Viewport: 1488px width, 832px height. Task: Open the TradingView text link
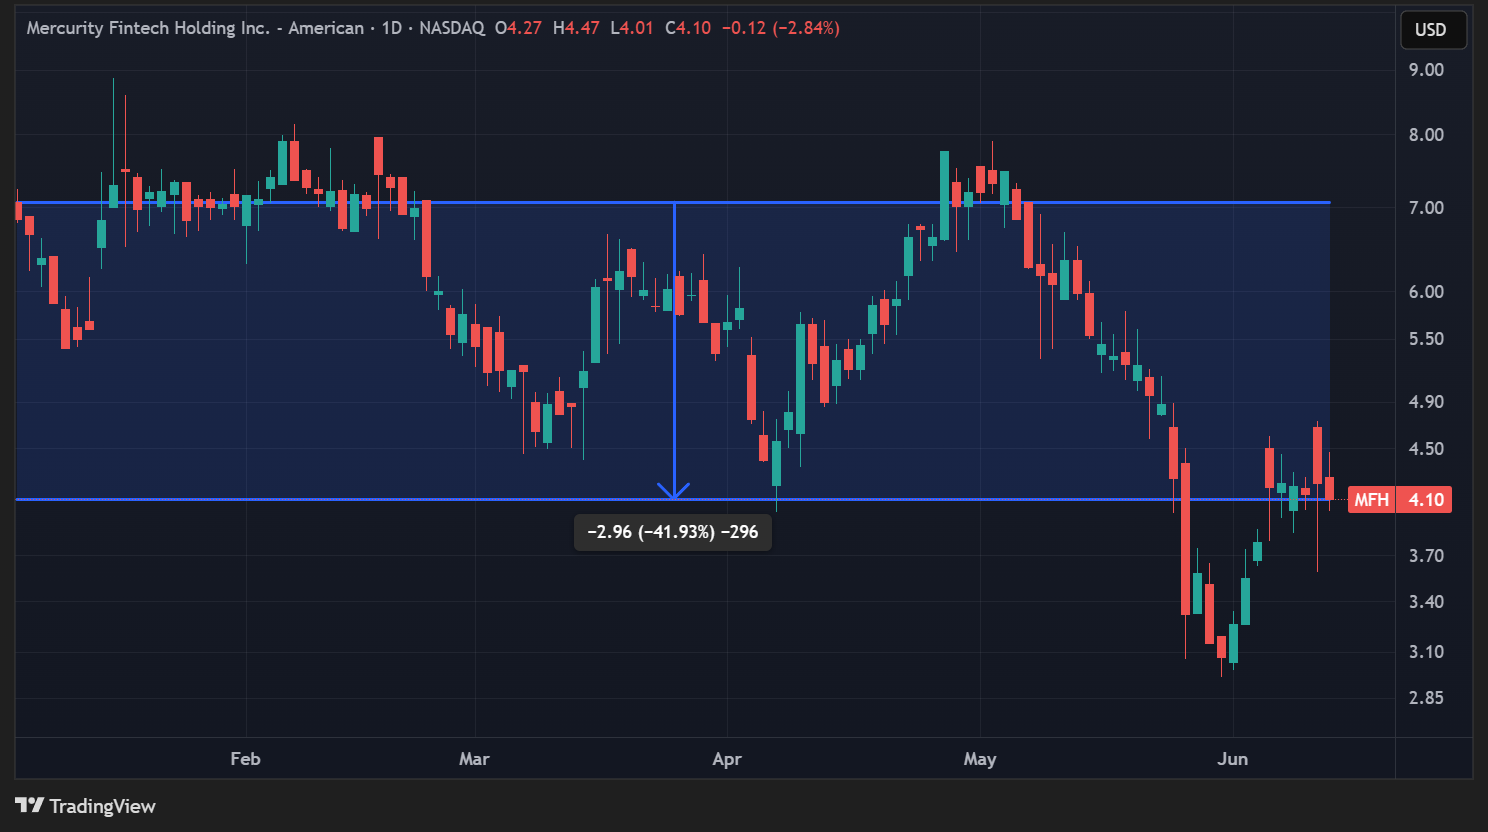102,806
